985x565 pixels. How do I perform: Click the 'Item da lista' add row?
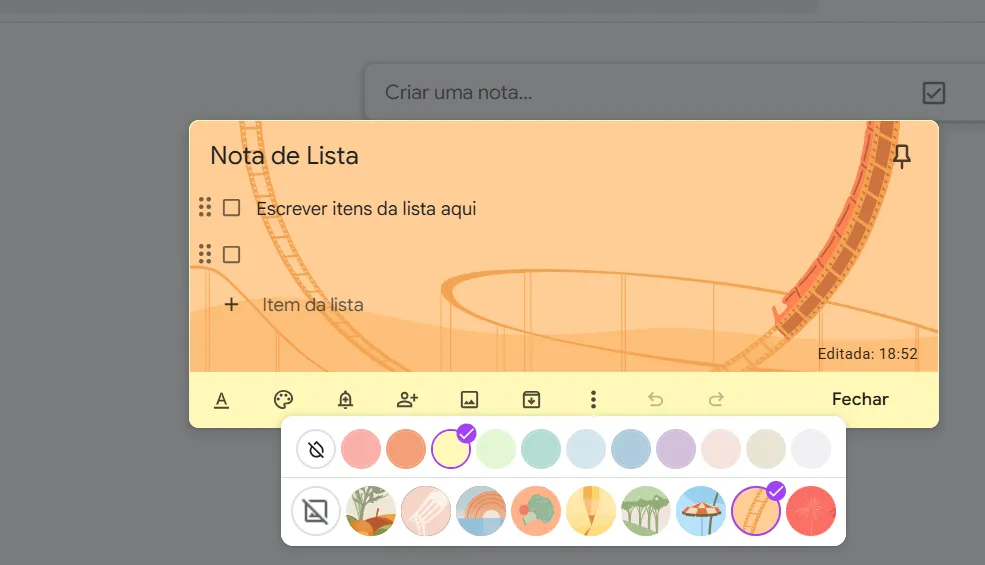pos(312,304)
